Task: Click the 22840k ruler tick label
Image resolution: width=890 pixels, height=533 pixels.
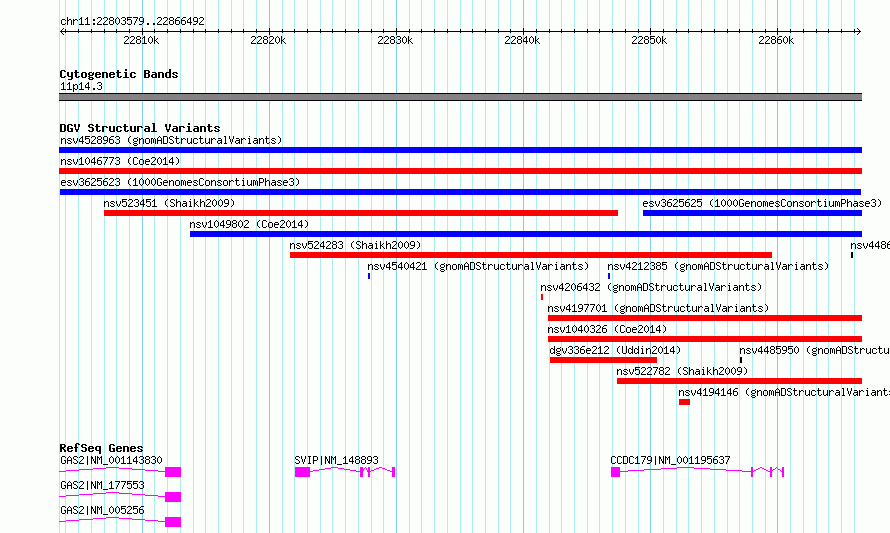Action: point(522,41)
